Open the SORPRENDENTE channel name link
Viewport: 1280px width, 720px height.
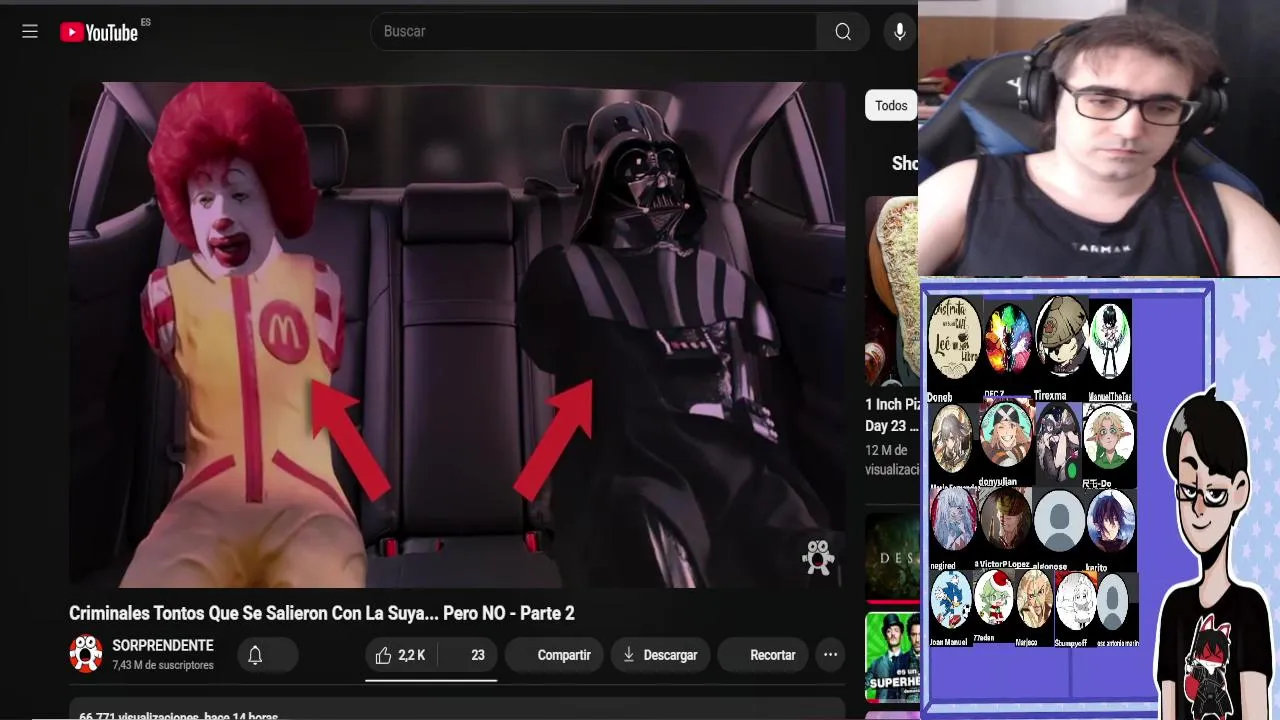tap(163, 646)
